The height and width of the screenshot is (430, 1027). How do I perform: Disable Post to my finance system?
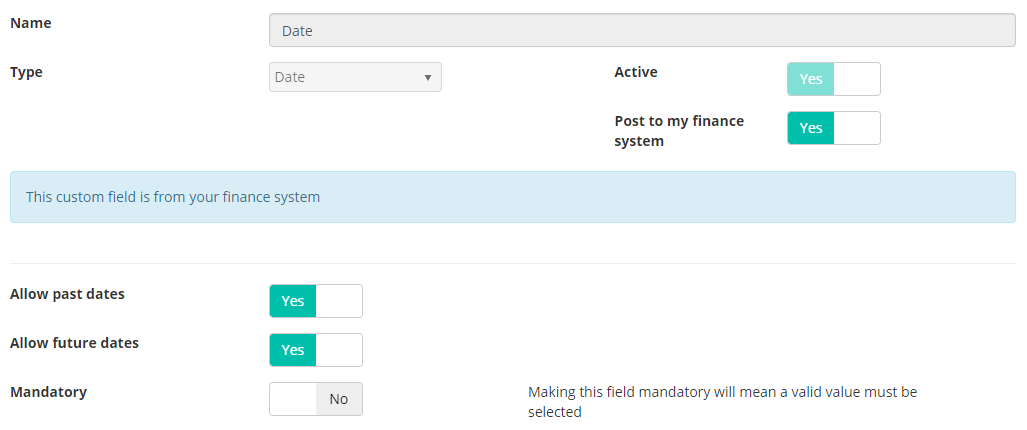834,128
